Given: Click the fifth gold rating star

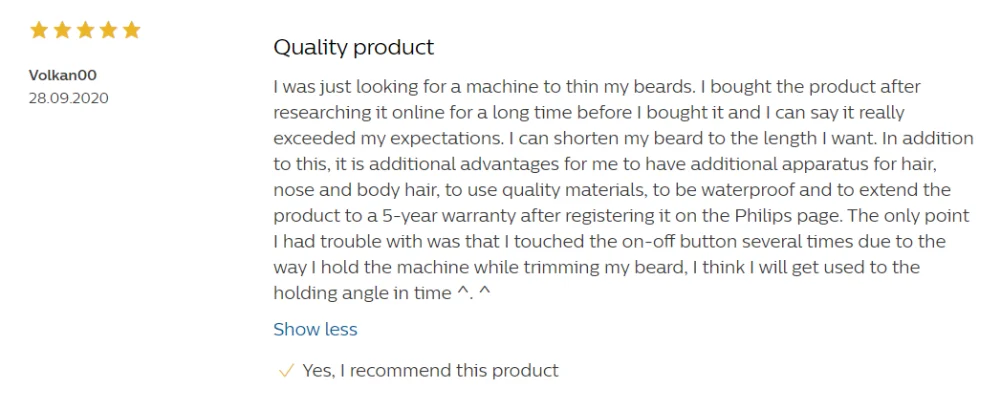Looking at the screenshot, I should [131, 30].
